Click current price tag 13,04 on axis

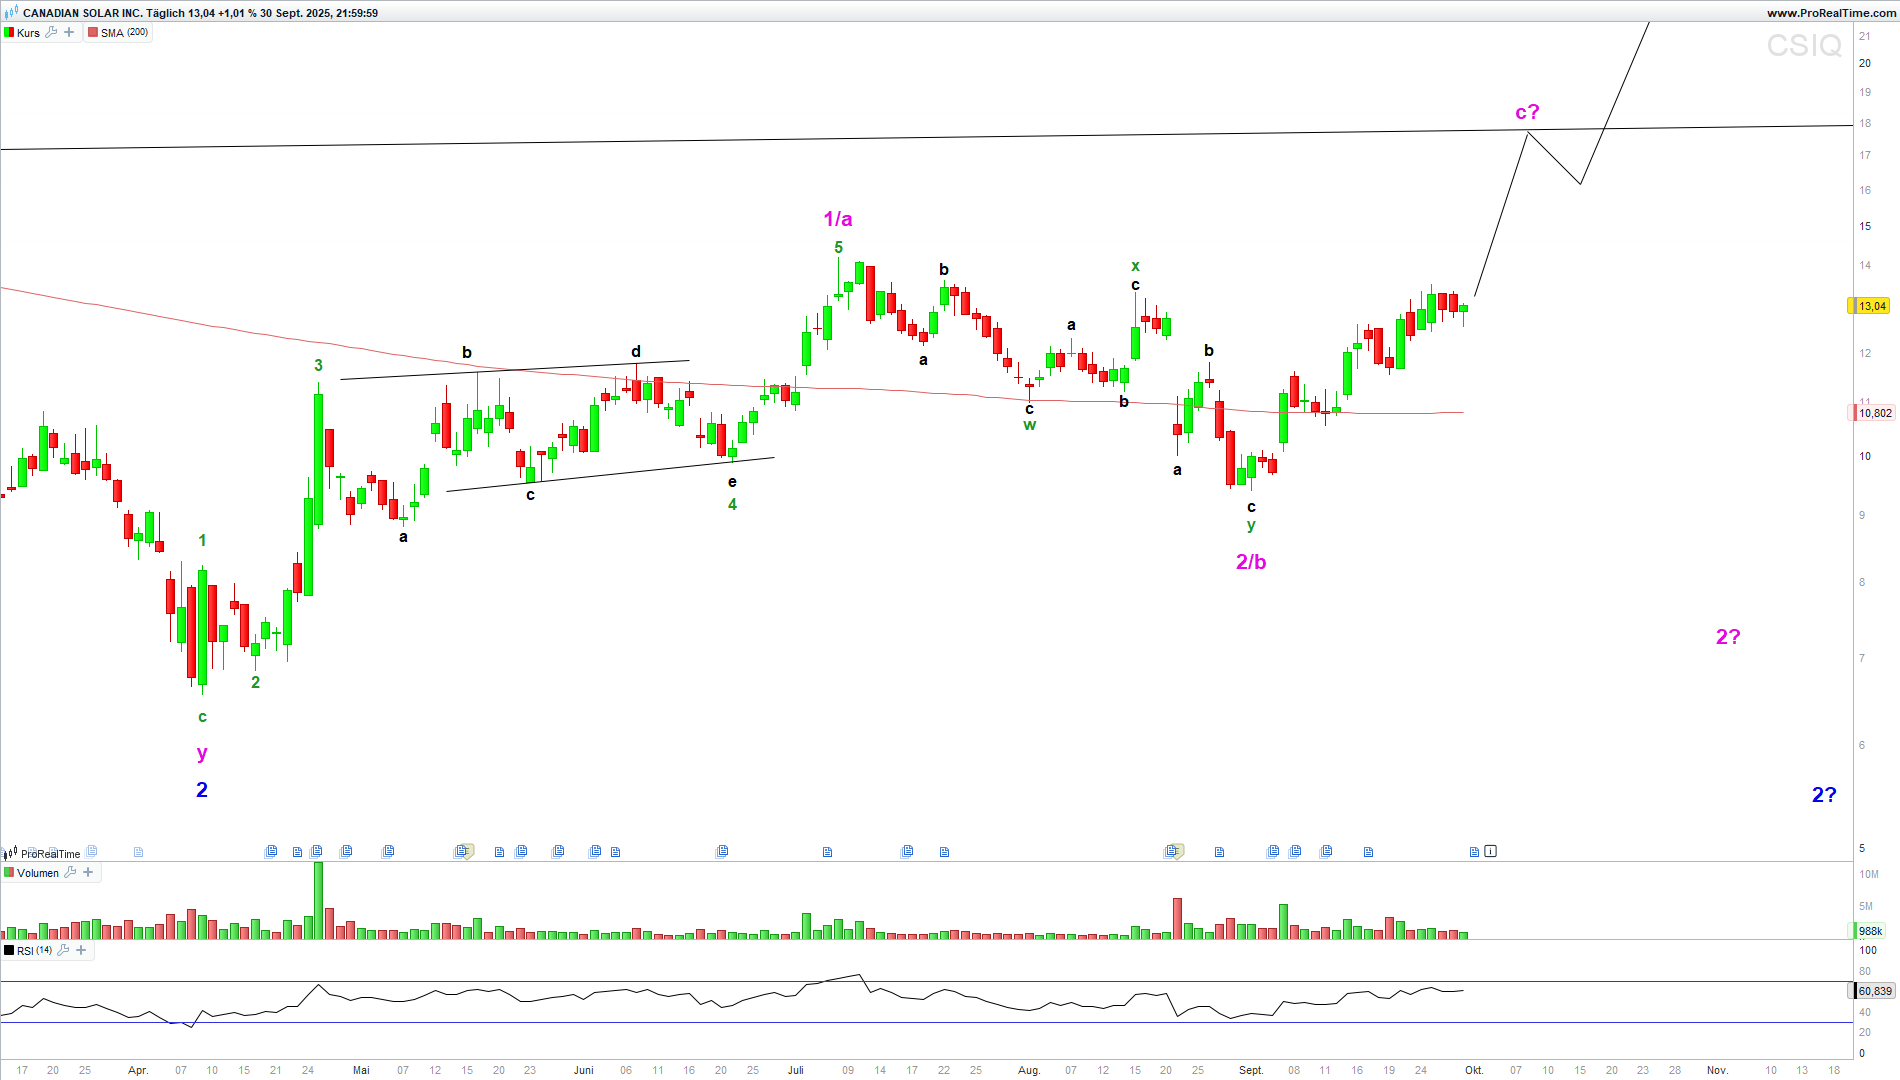tap(1870, 306)
